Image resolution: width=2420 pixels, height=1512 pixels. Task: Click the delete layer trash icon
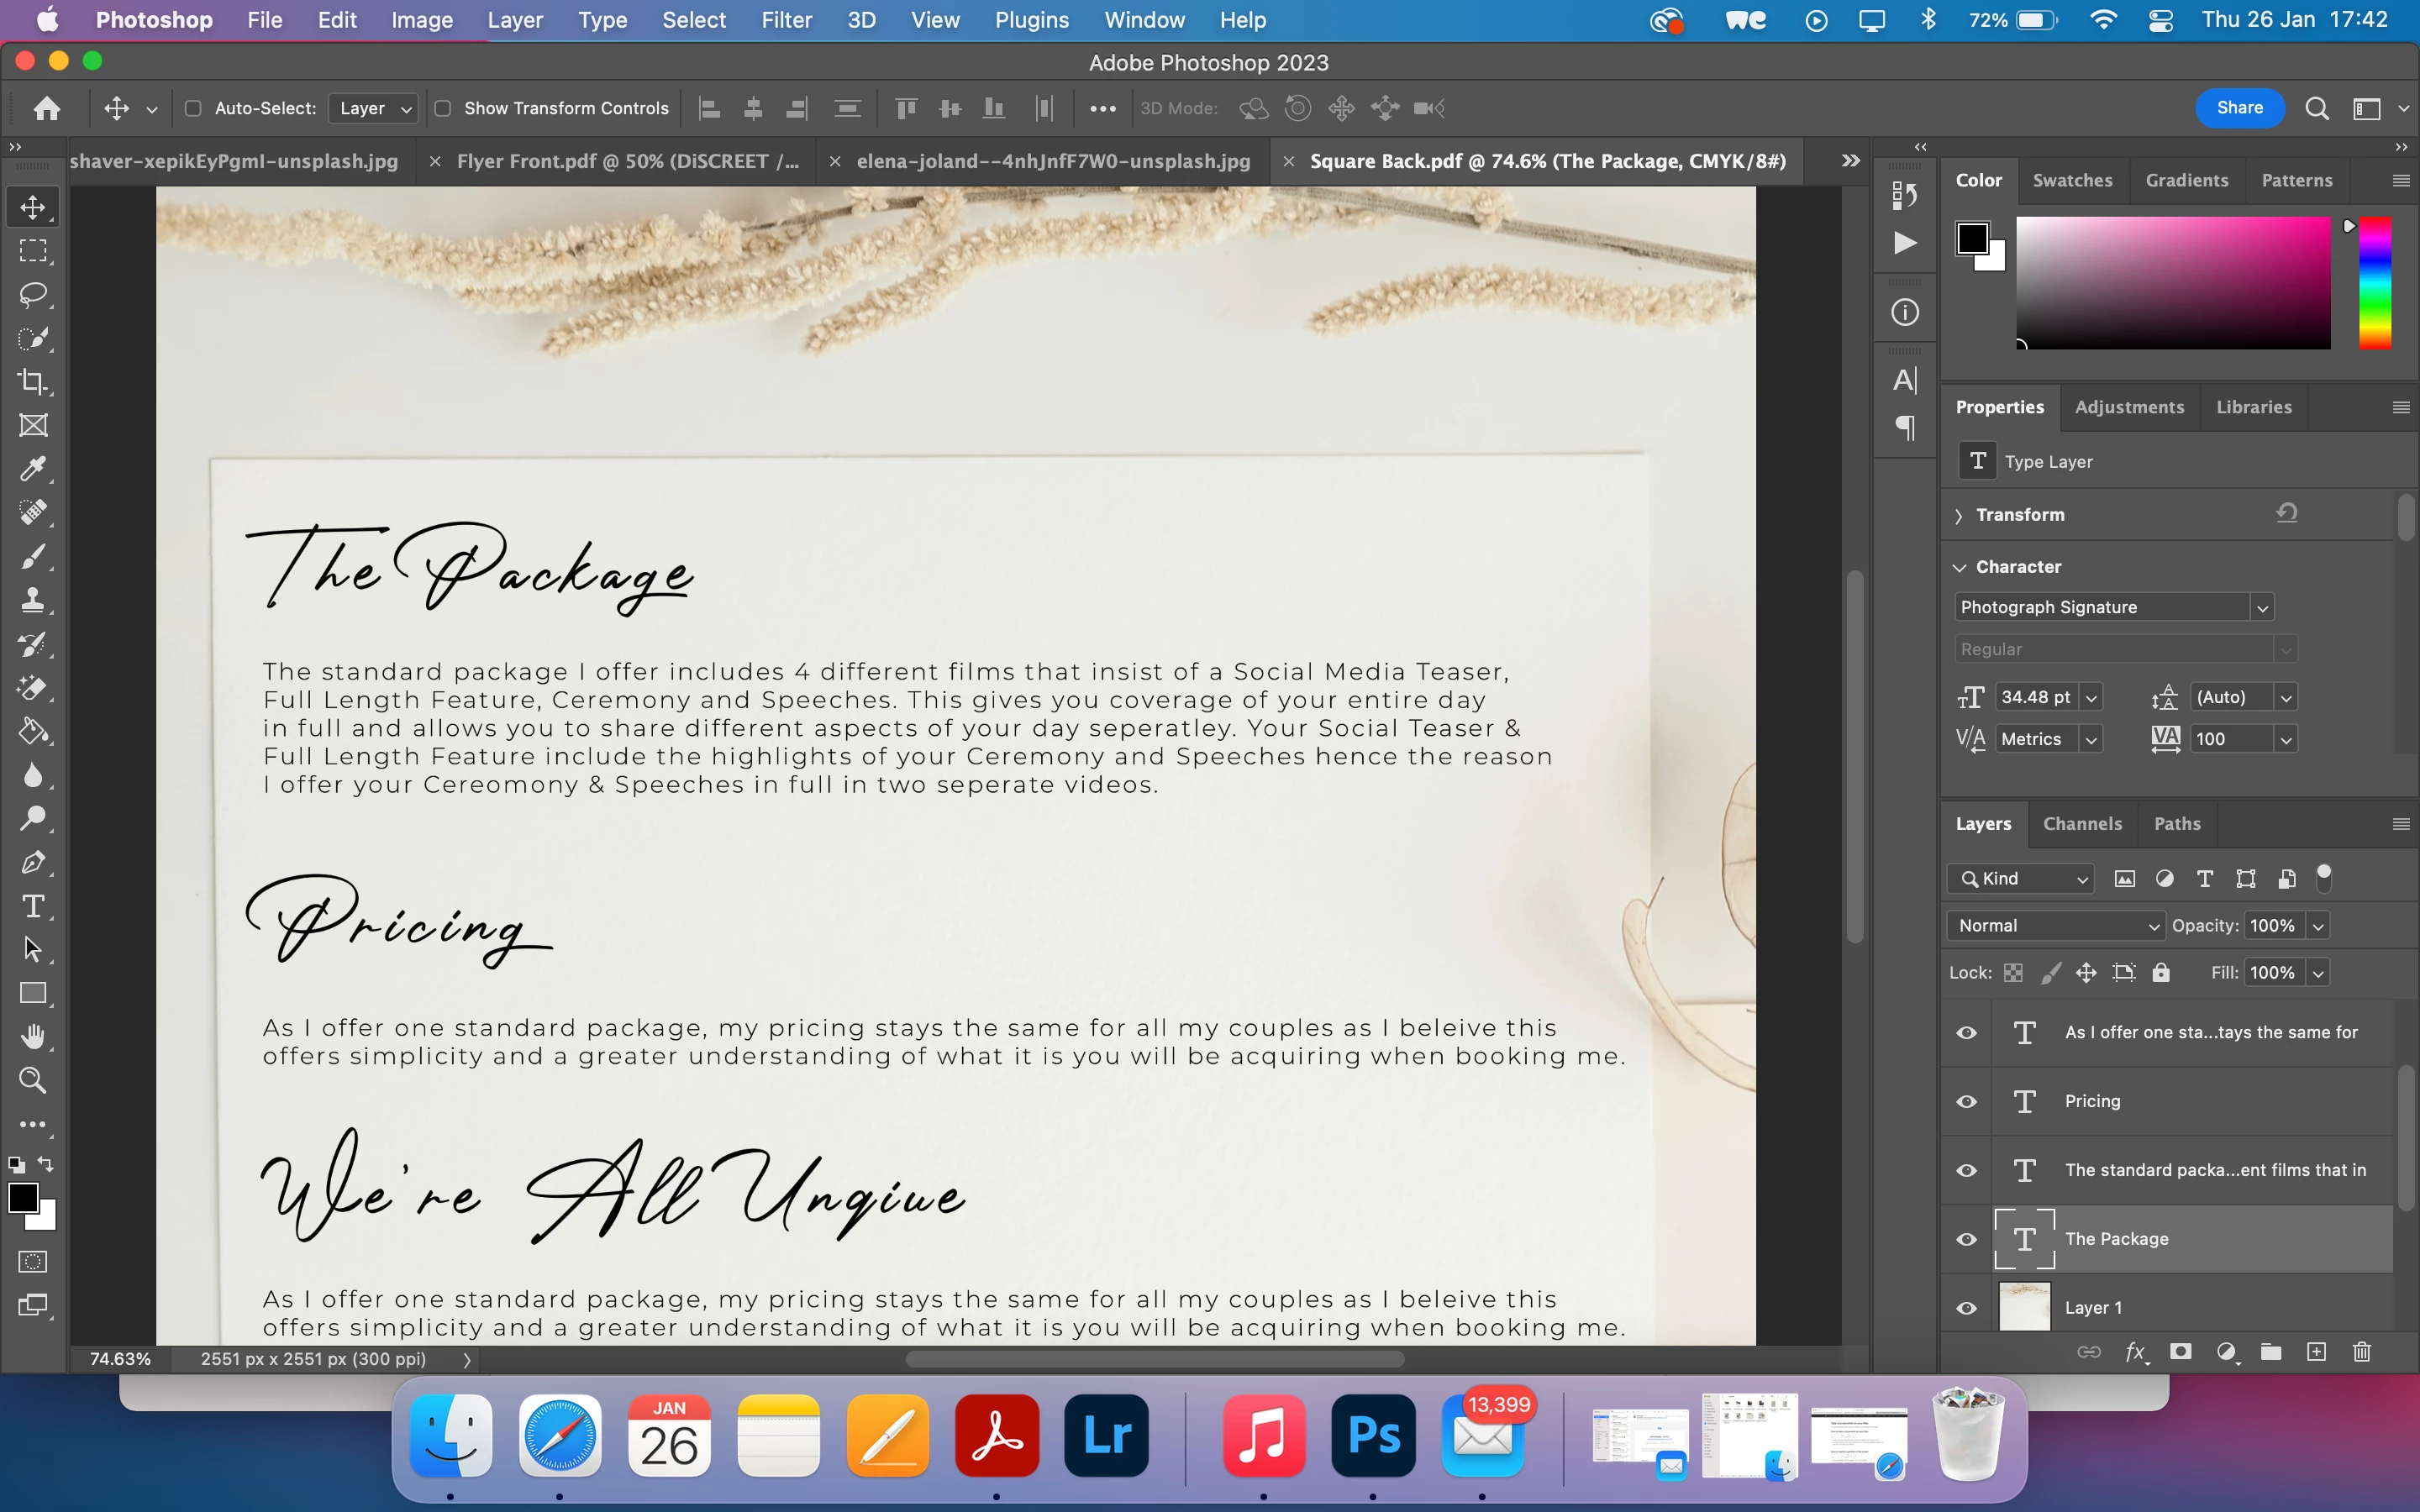tap(2361, 1352)
